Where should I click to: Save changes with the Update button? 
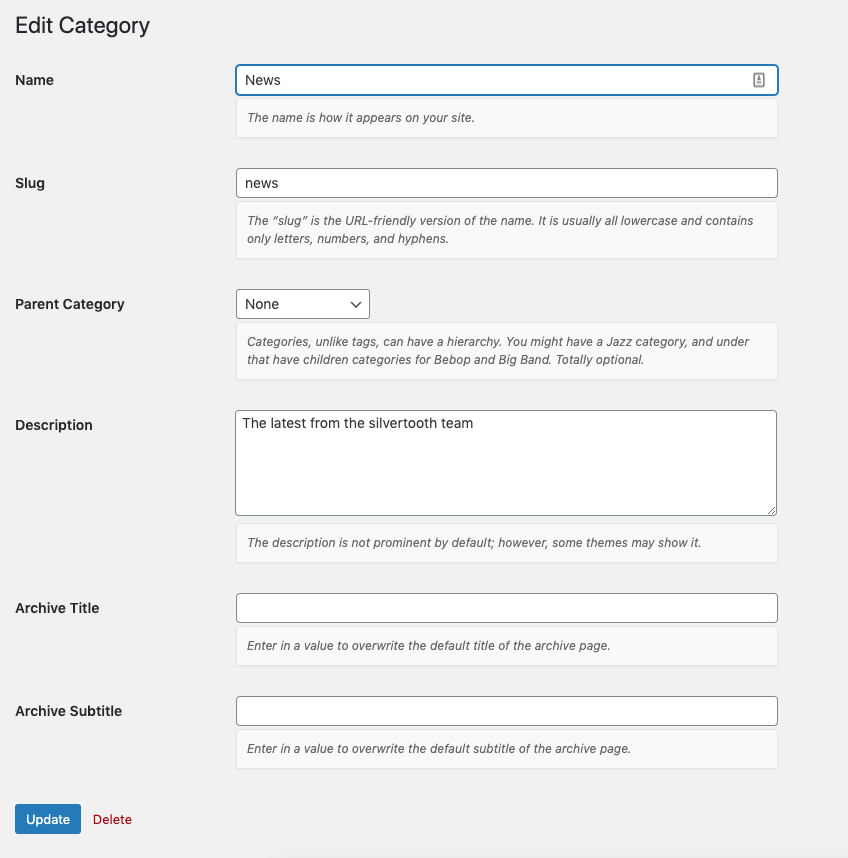[x=48, y=819]
